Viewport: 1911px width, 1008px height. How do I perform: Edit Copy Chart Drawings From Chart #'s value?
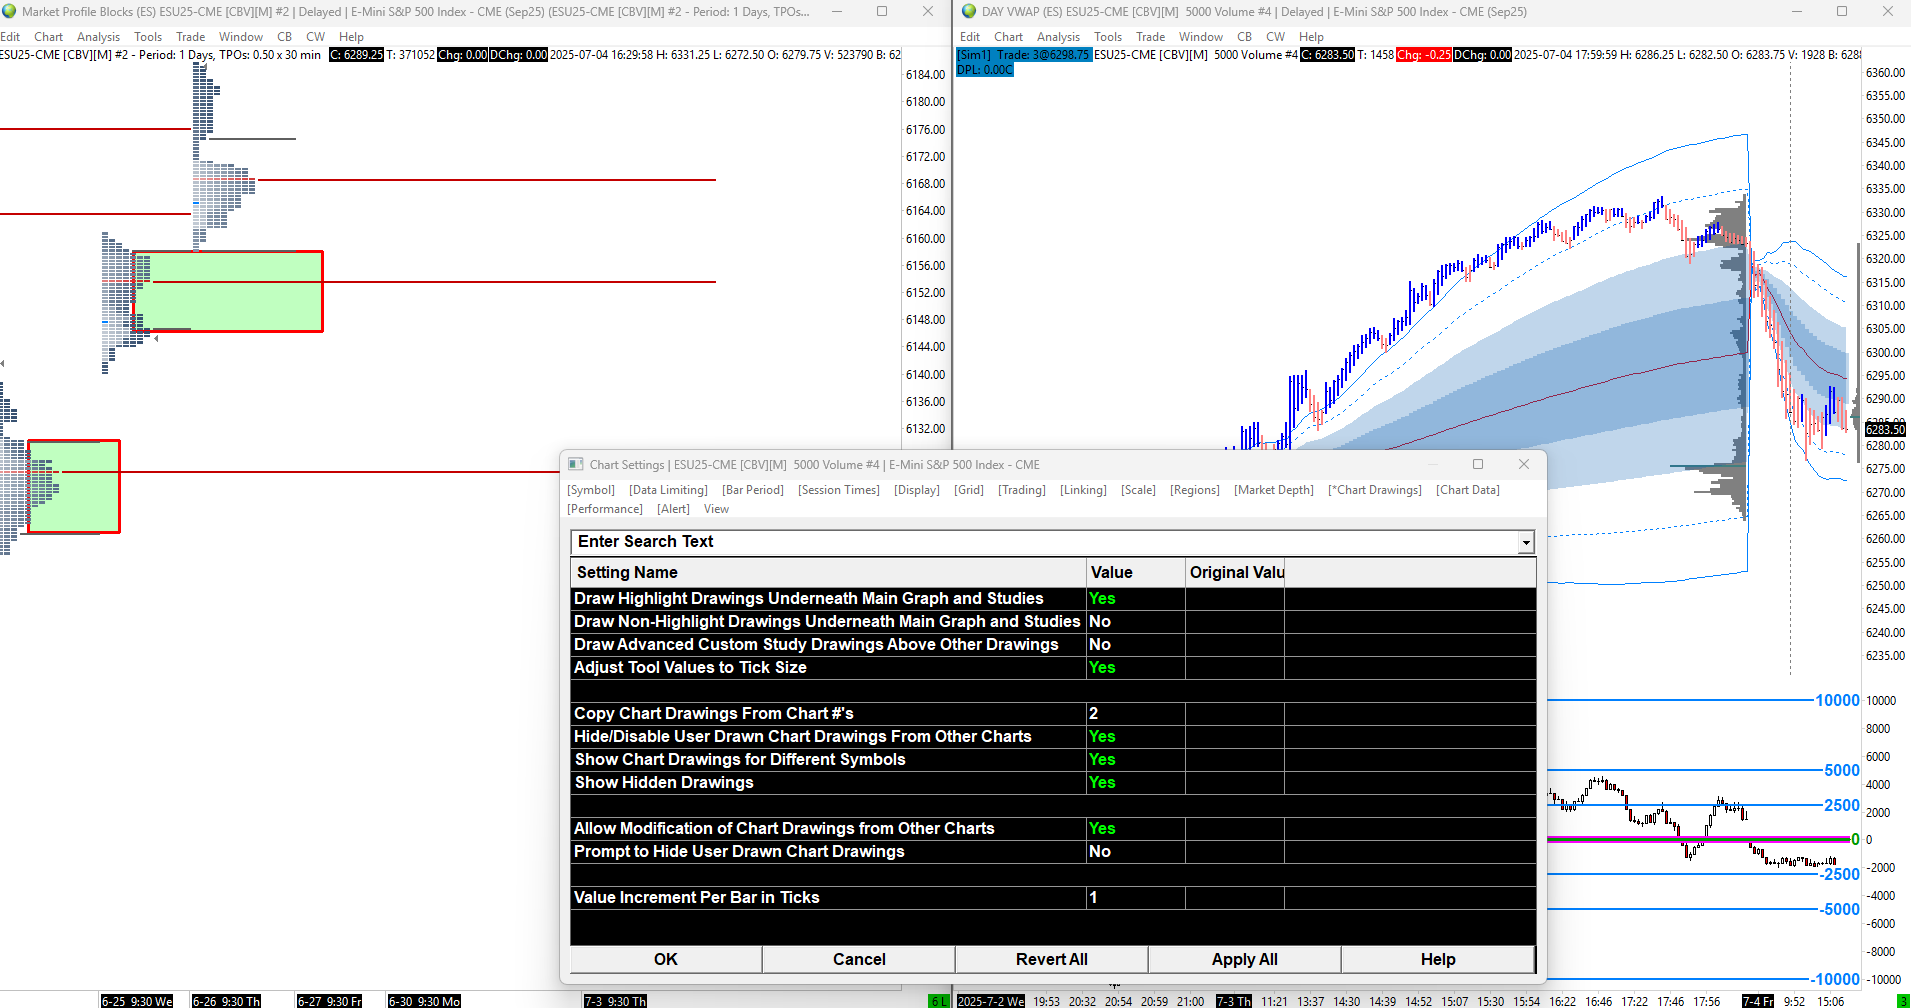[x=1136, y=713]
